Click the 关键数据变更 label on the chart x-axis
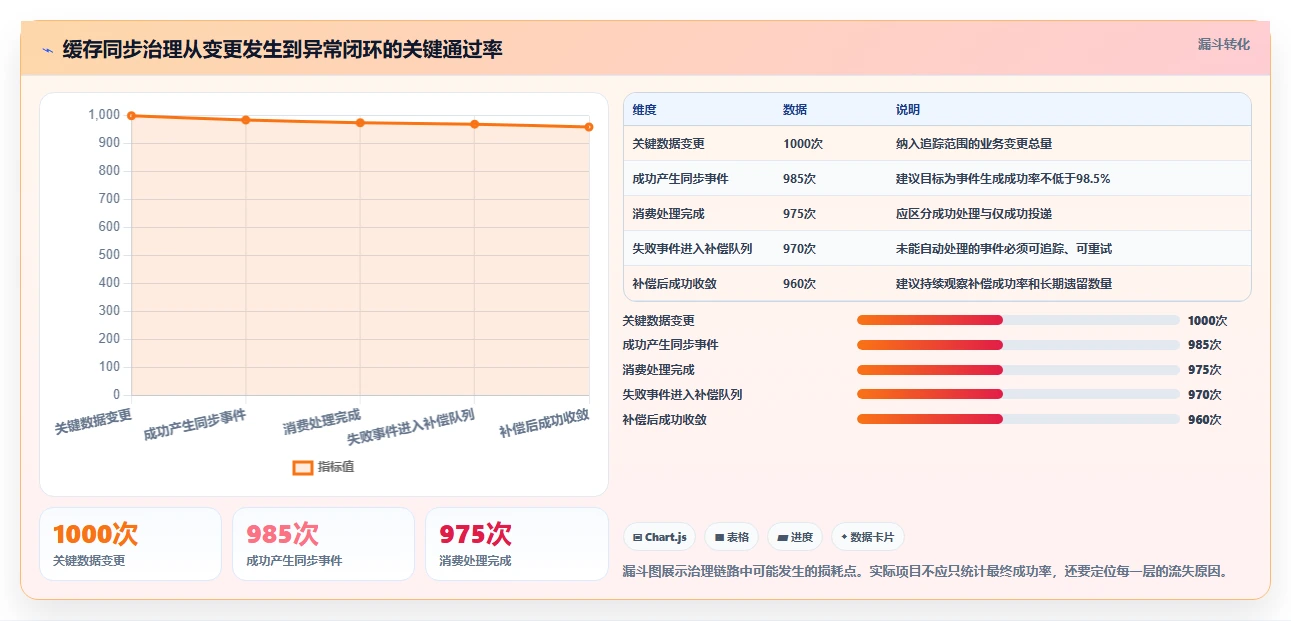The image size is (1291, 621). pyautogui.click(x=93, y=421)
